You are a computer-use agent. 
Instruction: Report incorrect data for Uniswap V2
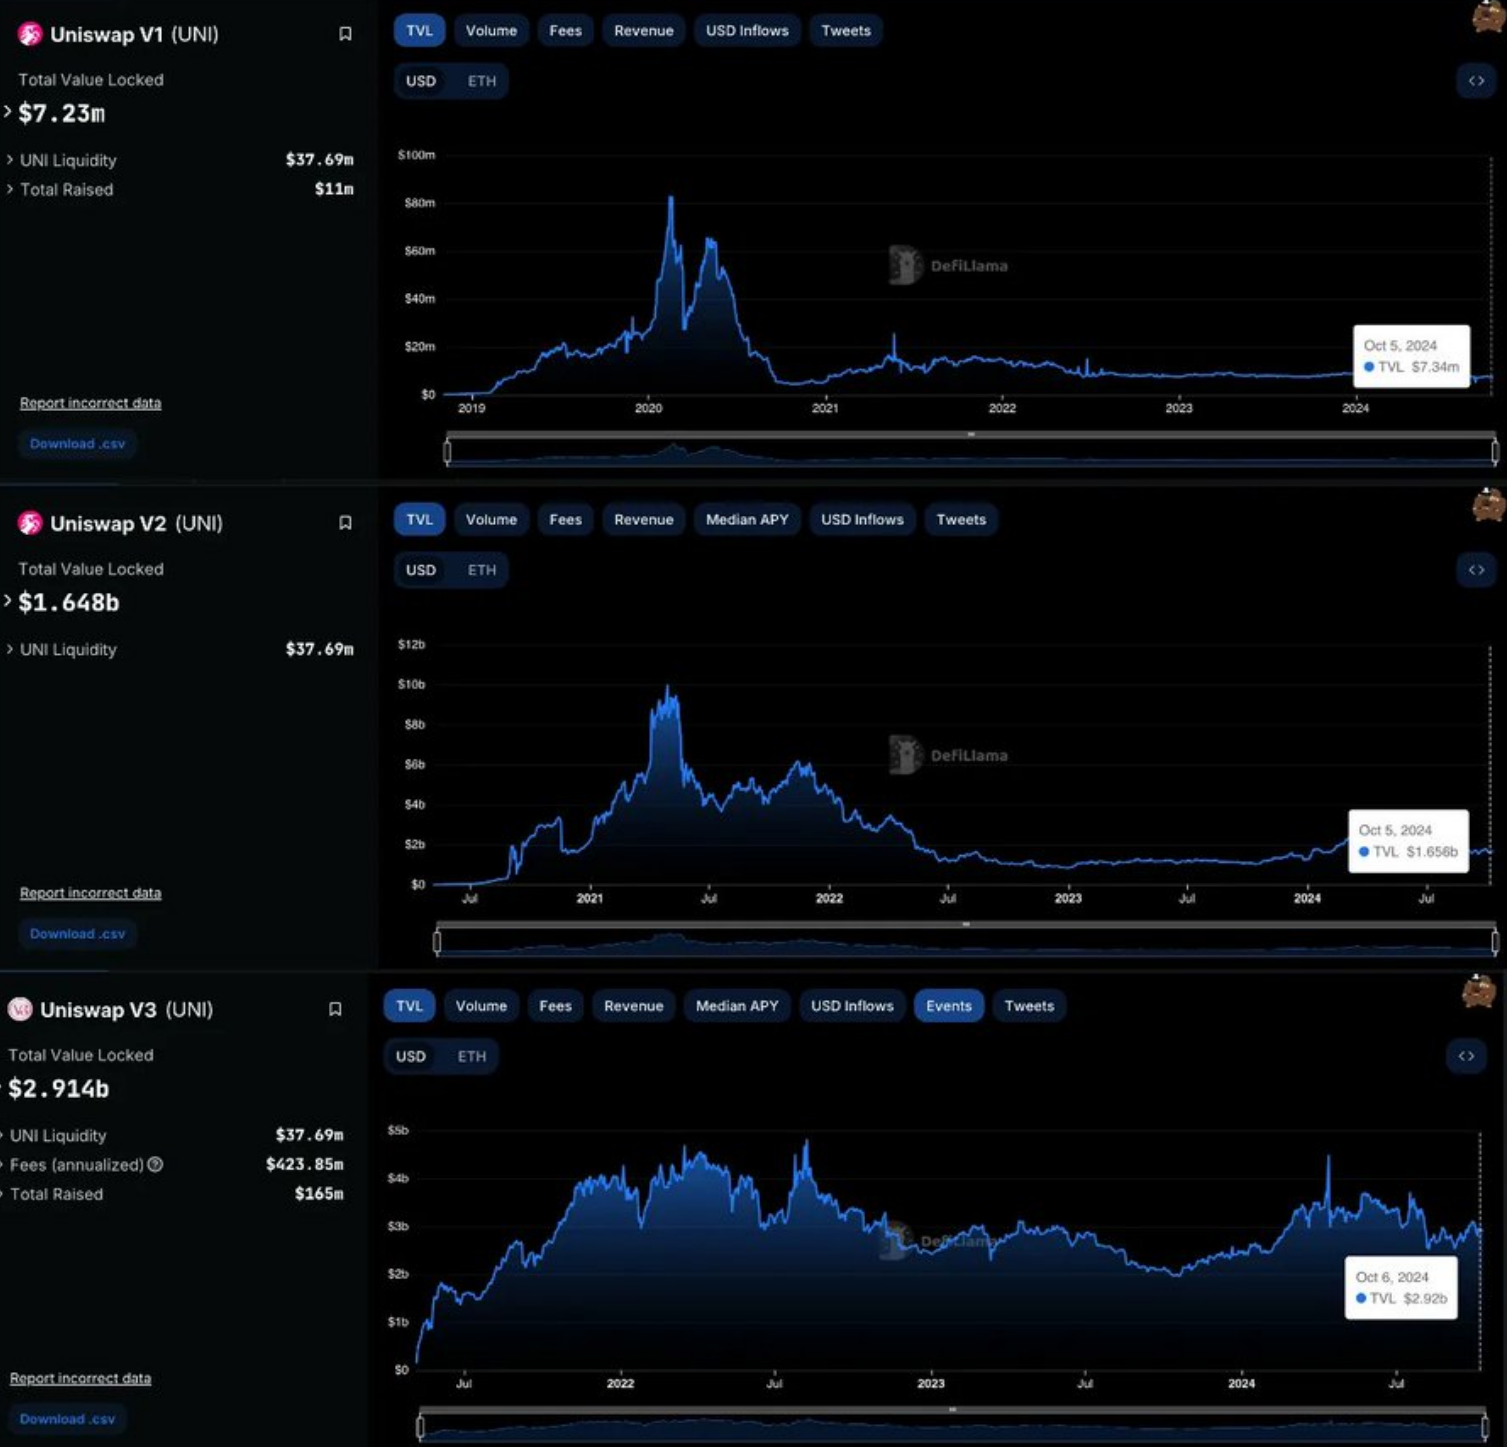coord(90,893)
